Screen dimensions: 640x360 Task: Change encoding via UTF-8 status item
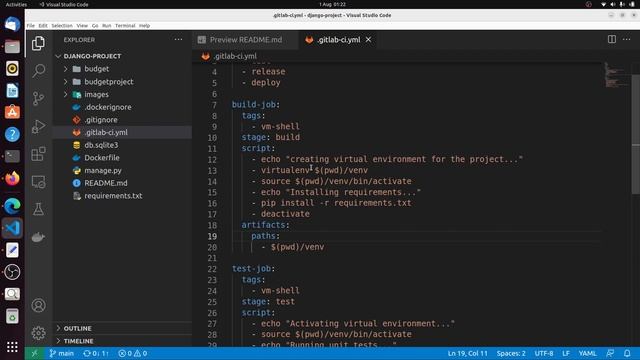coord(544,353)
